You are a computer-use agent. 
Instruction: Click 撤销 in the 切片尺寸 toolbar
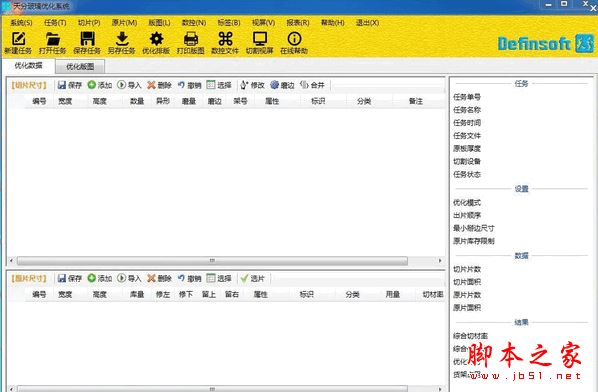click(x=190, y=85)
